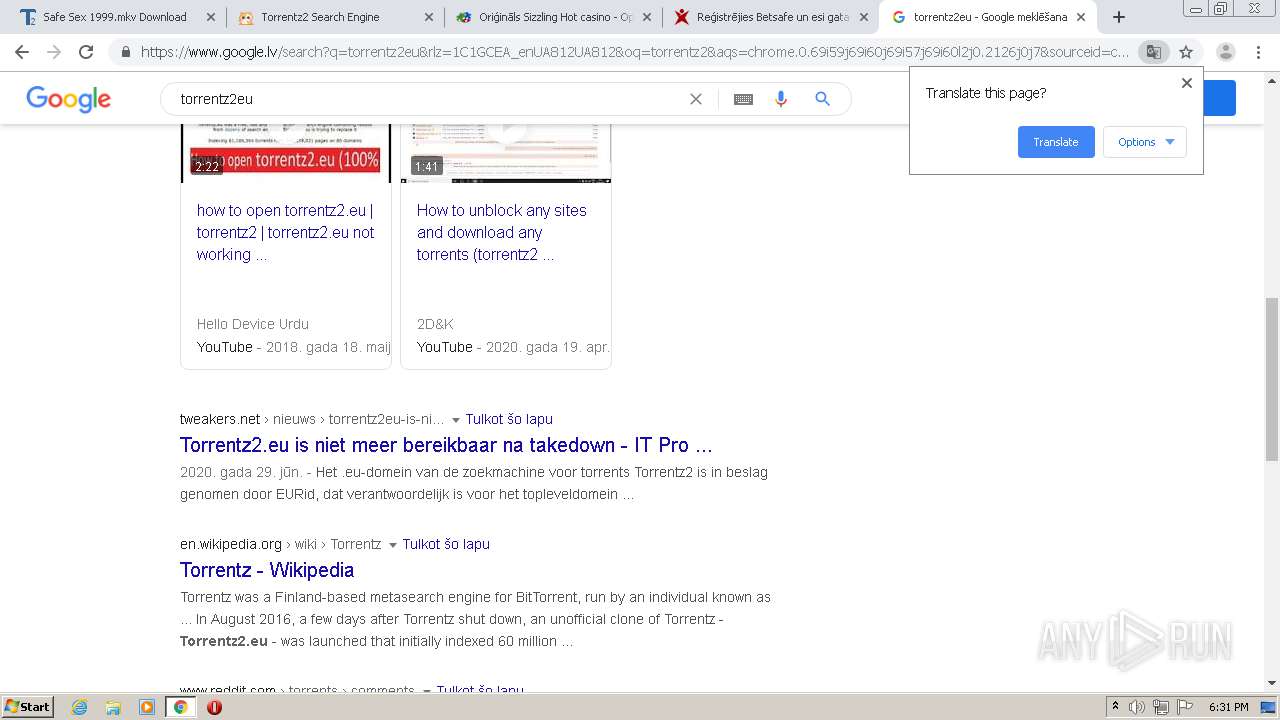Close the Safe Sex 1999.mkv Download tab
The width and height of the screenshot is (1280, 720).
(x=210, y=17)
